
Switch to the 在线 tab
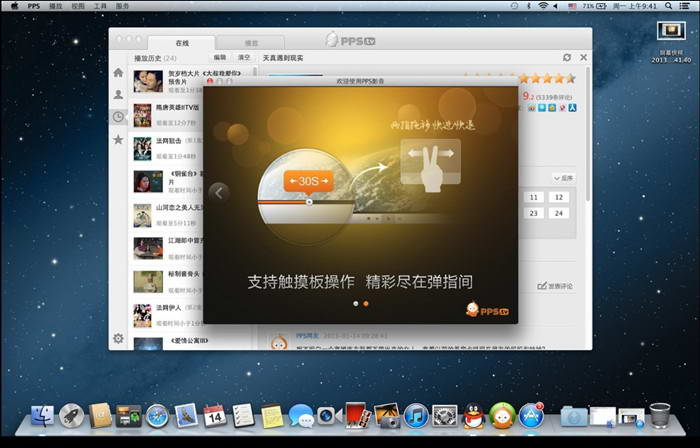click(182, 43)
